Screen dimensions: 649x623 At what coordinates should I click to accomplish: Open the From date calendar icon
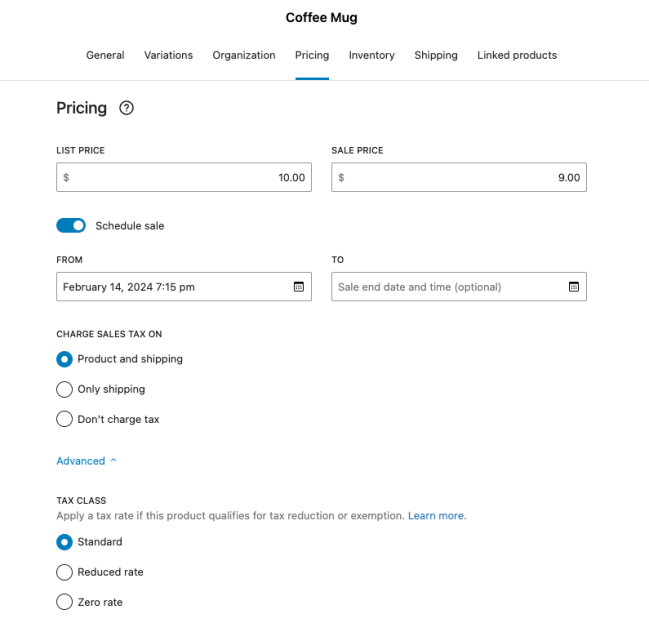(298, 287)
